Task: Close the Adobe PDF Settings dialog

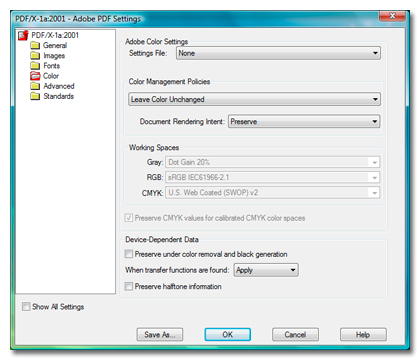Action: point(392,16)
